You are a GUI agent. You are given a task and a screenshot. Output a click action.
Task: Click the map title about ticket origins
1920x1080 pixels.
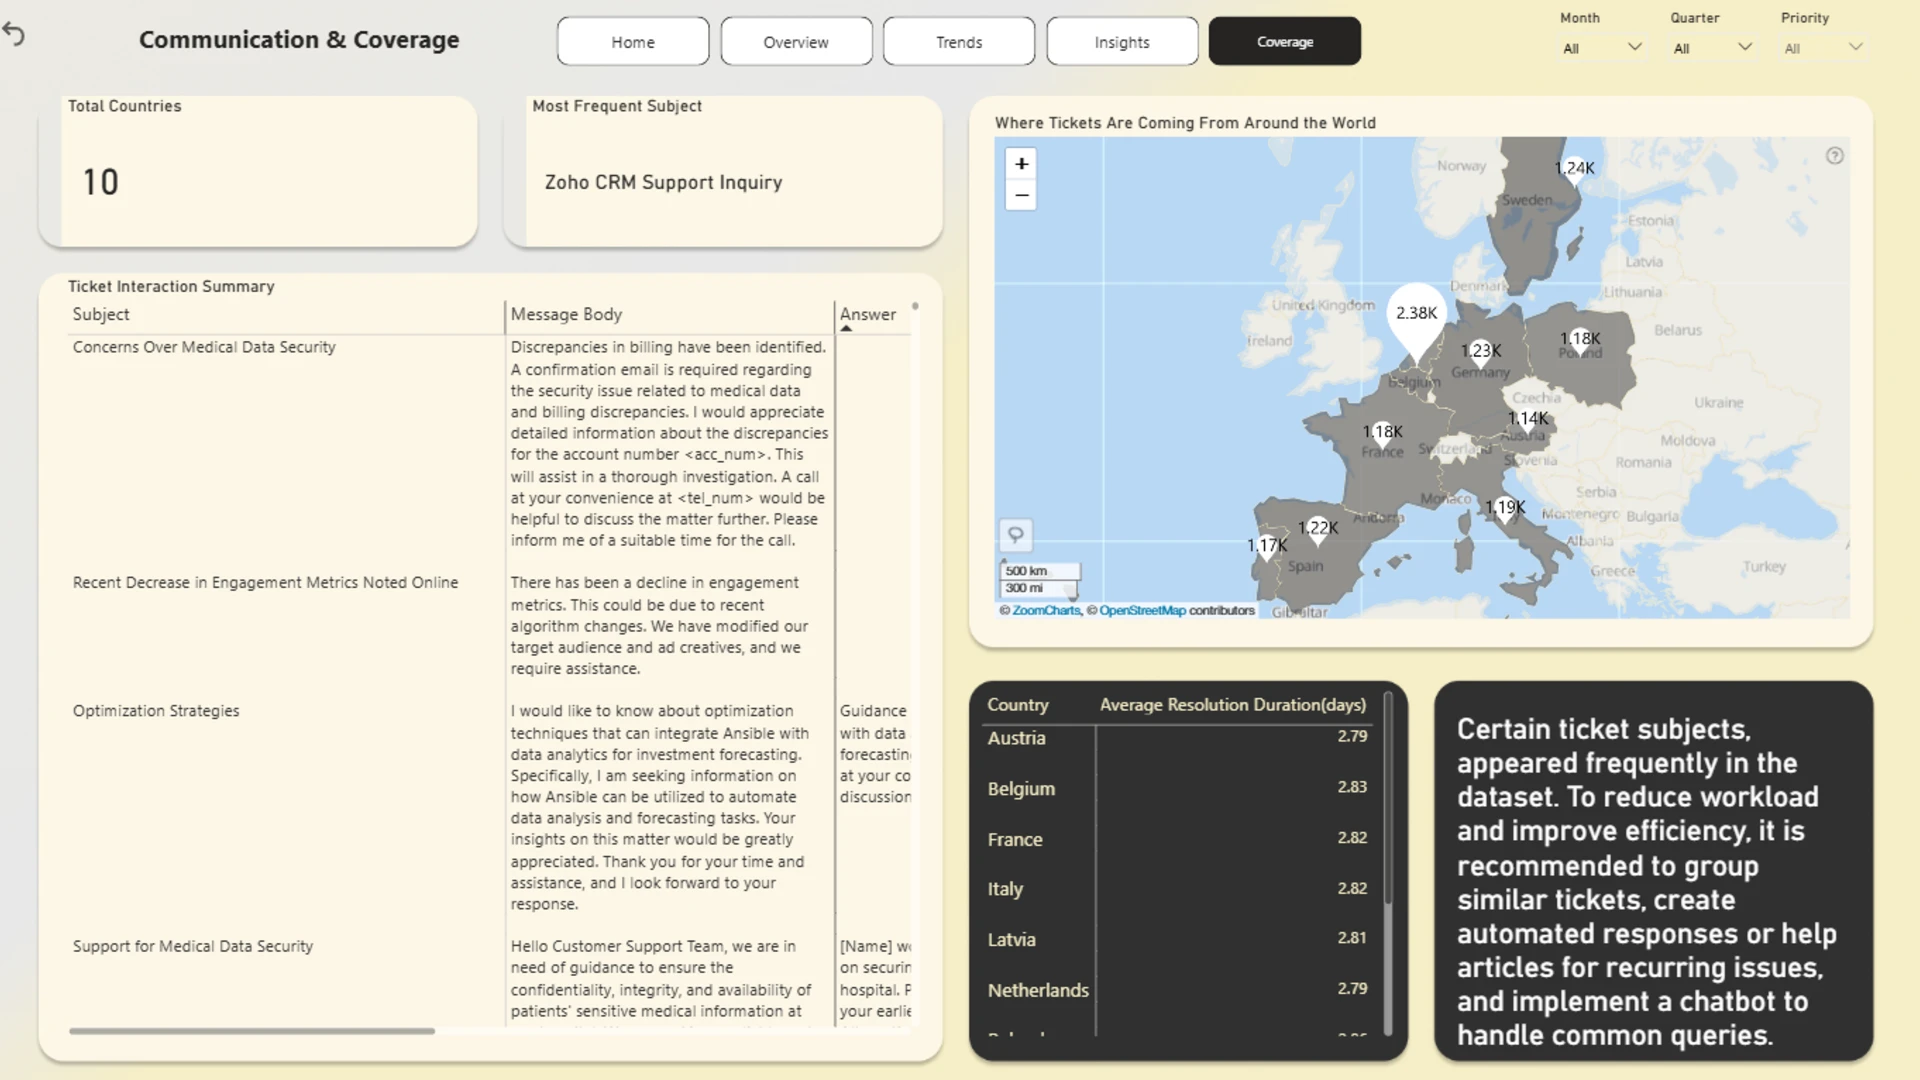point(1185,123)
